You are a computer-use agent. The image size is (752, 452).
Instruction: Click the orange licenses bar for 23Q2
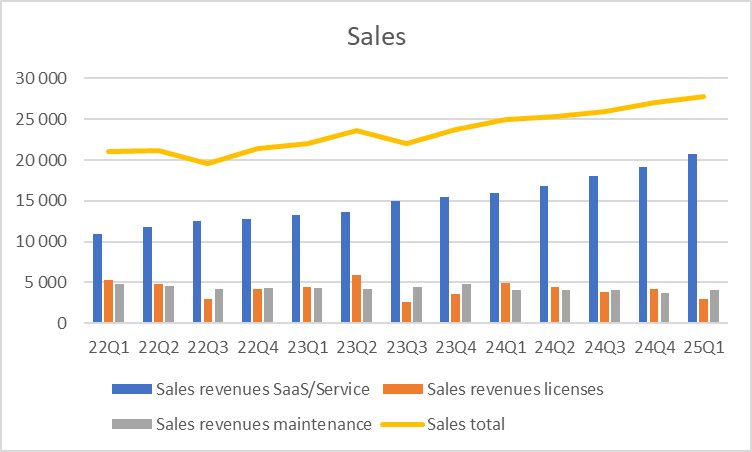[x=357, y=299]
